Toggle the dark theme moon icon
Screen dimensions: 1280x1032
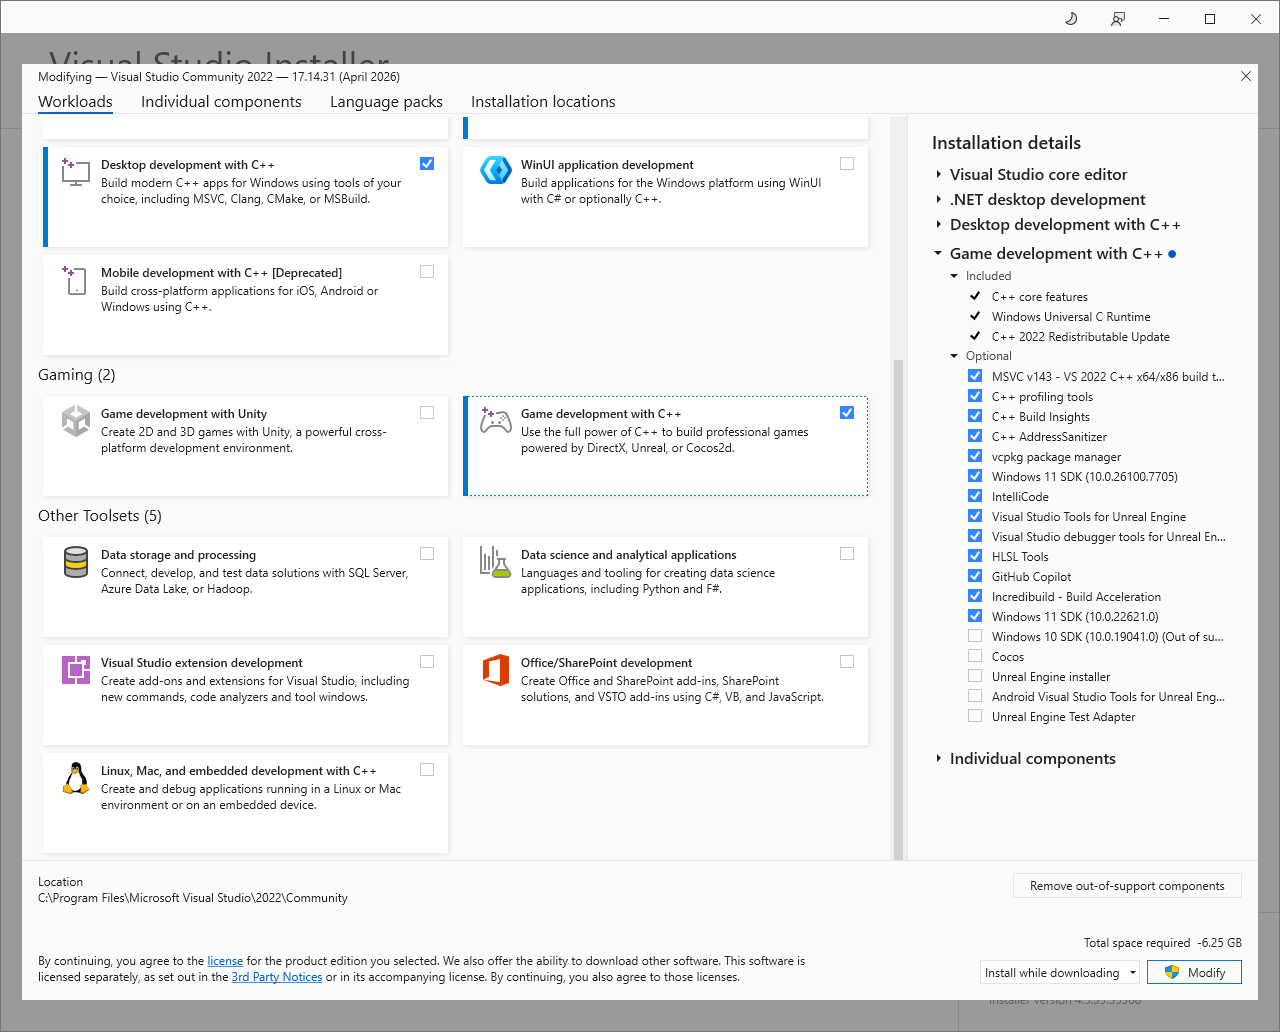click(1071, 19)
